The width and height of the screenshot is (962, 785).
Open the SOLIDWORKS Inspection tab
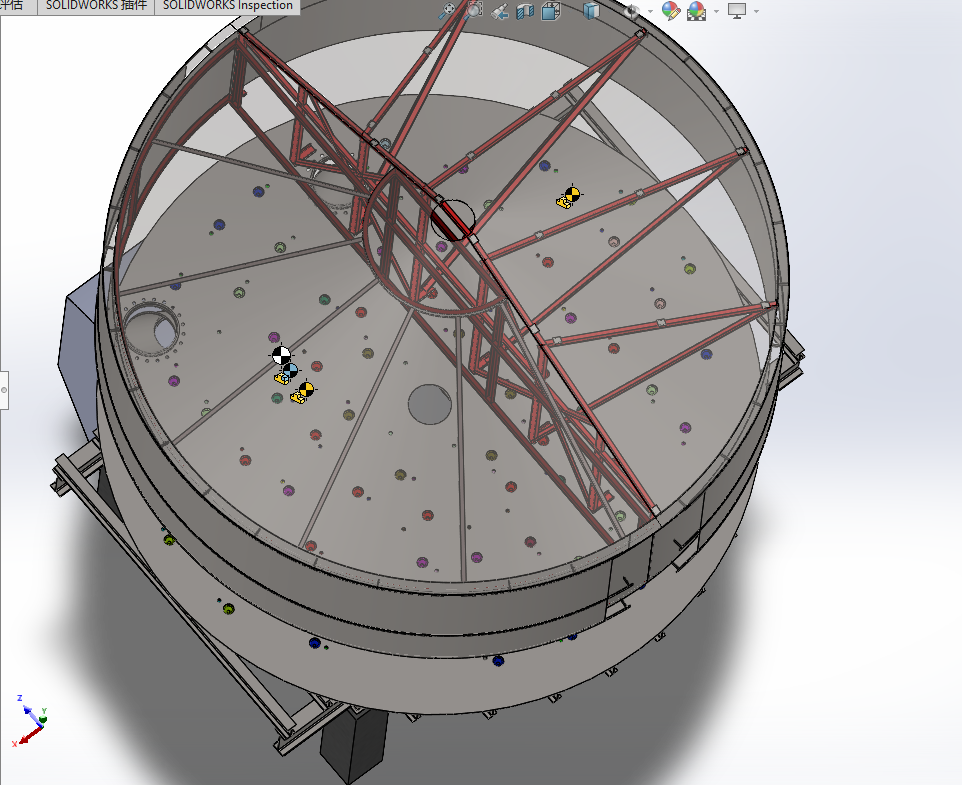[x=228, y=6]
